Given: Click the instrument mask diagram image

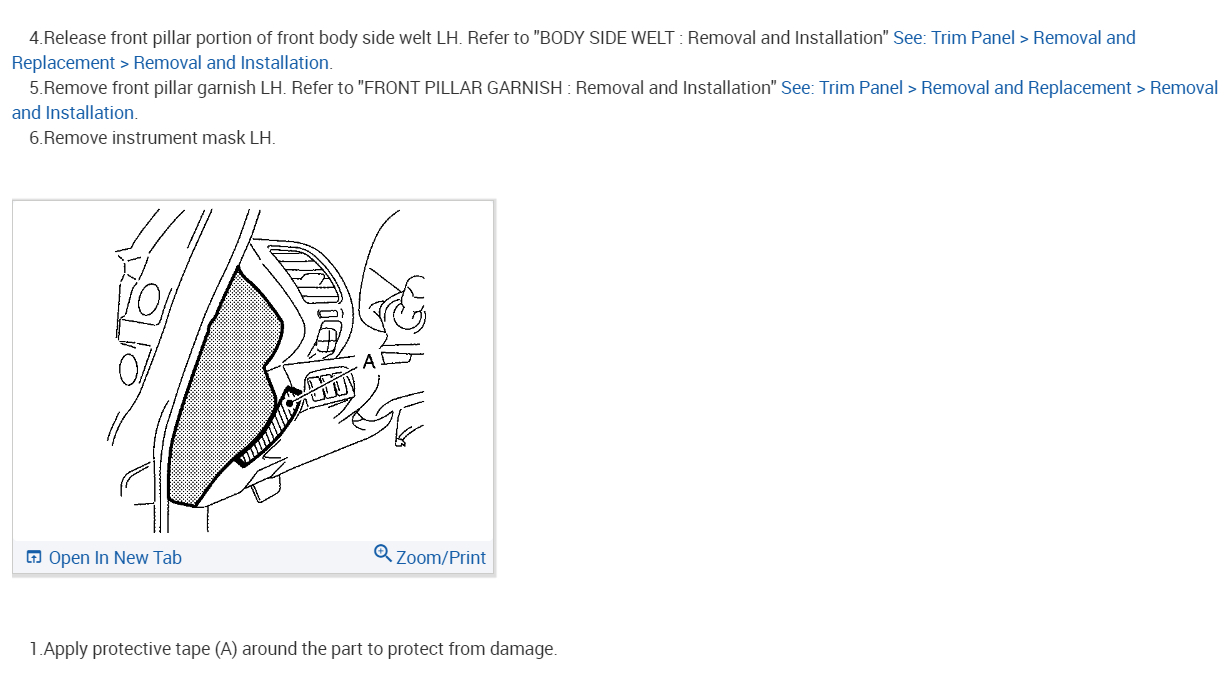Looking at the screenshot, I should click(x=253, y=370).
